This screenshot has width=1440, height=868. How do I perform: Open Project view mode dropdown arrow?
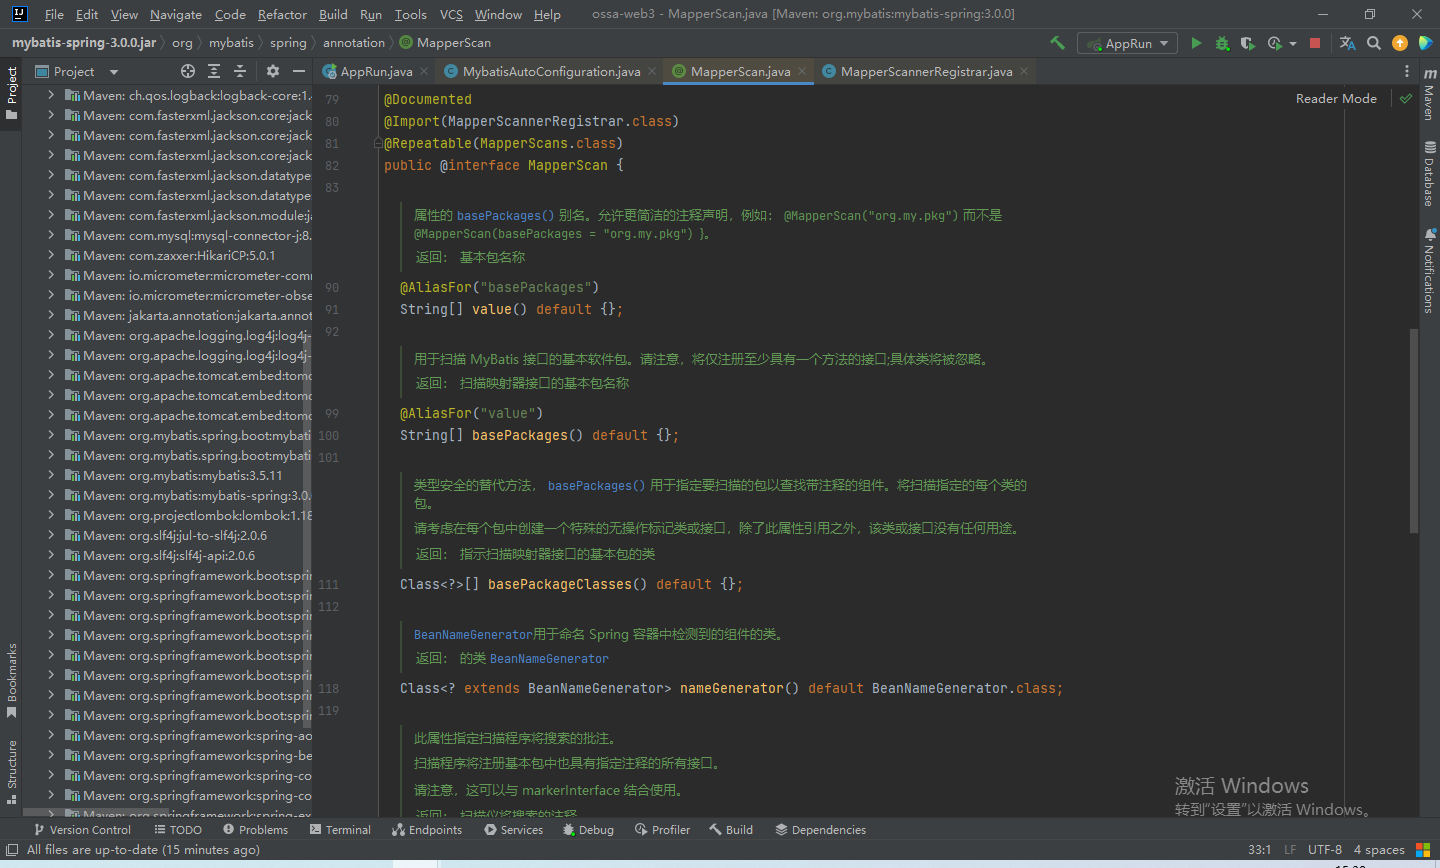pos(114,72)
